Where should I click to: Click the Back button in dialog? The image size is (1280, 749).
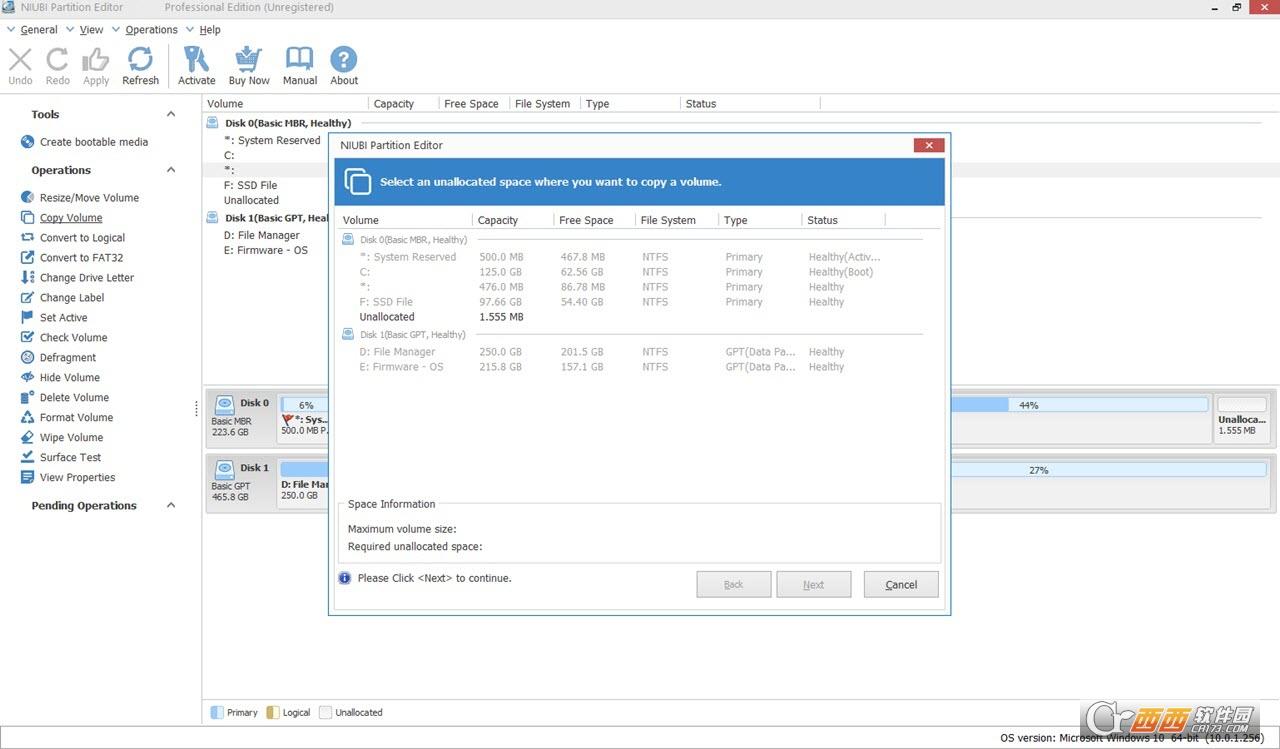[734, 585]
